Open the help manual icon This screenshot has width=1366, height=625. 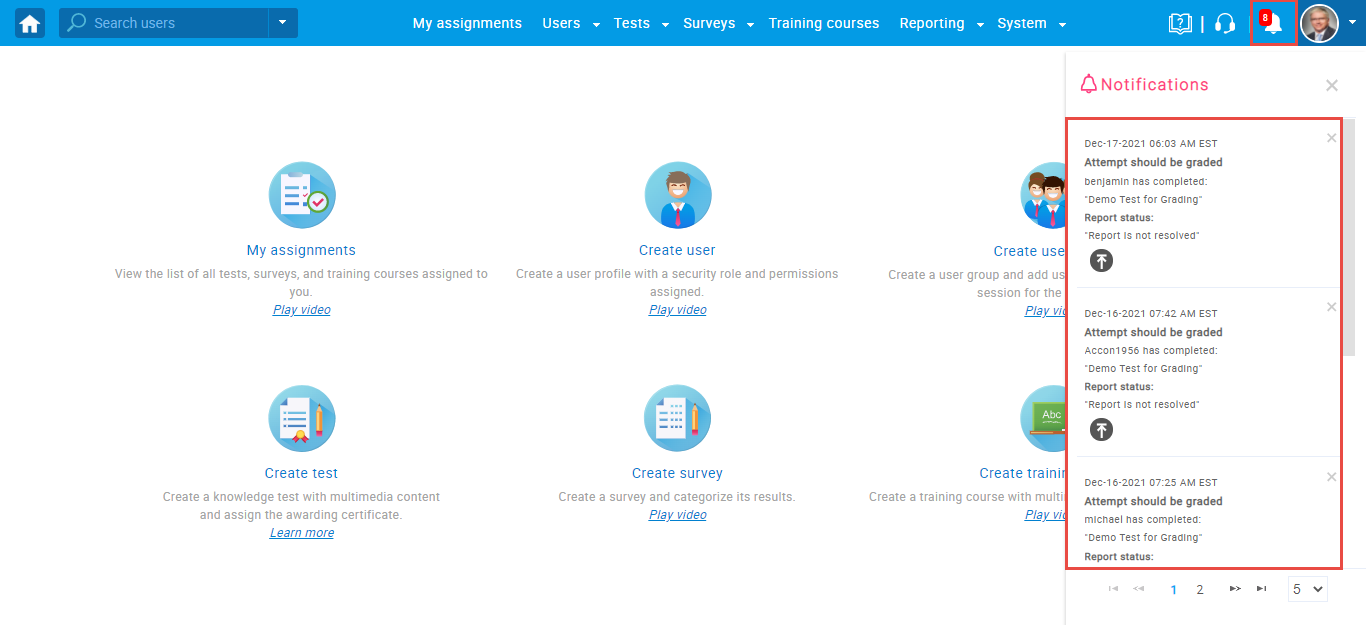pos(1180,23)
